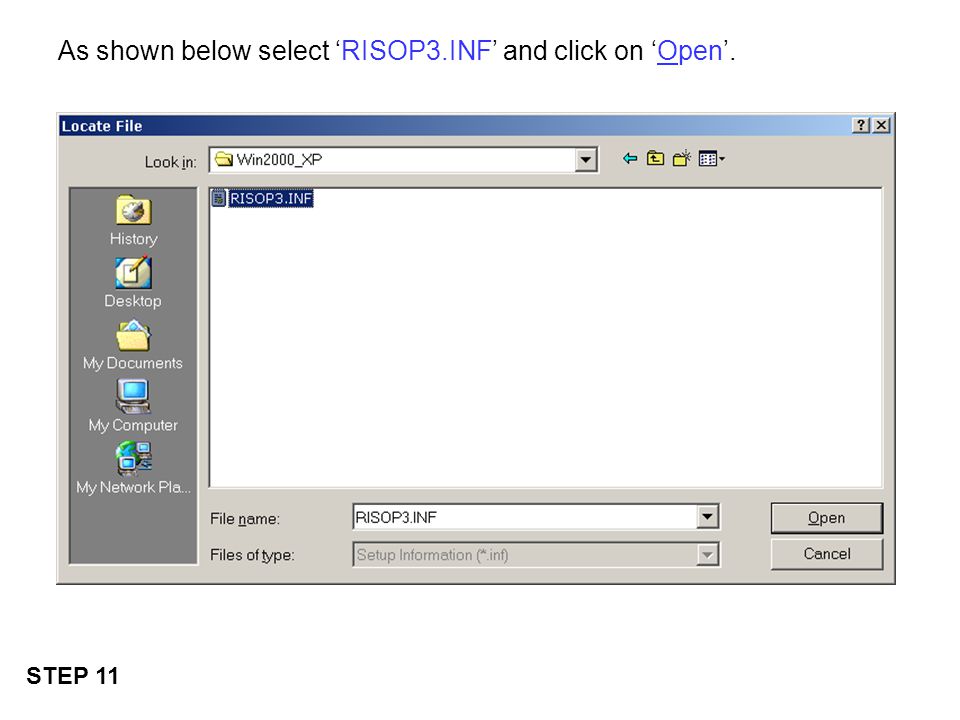Viewport: 960px width, 720px height.
Task: Open My Network Places shortcut
Action: click(x=133, y=469)
